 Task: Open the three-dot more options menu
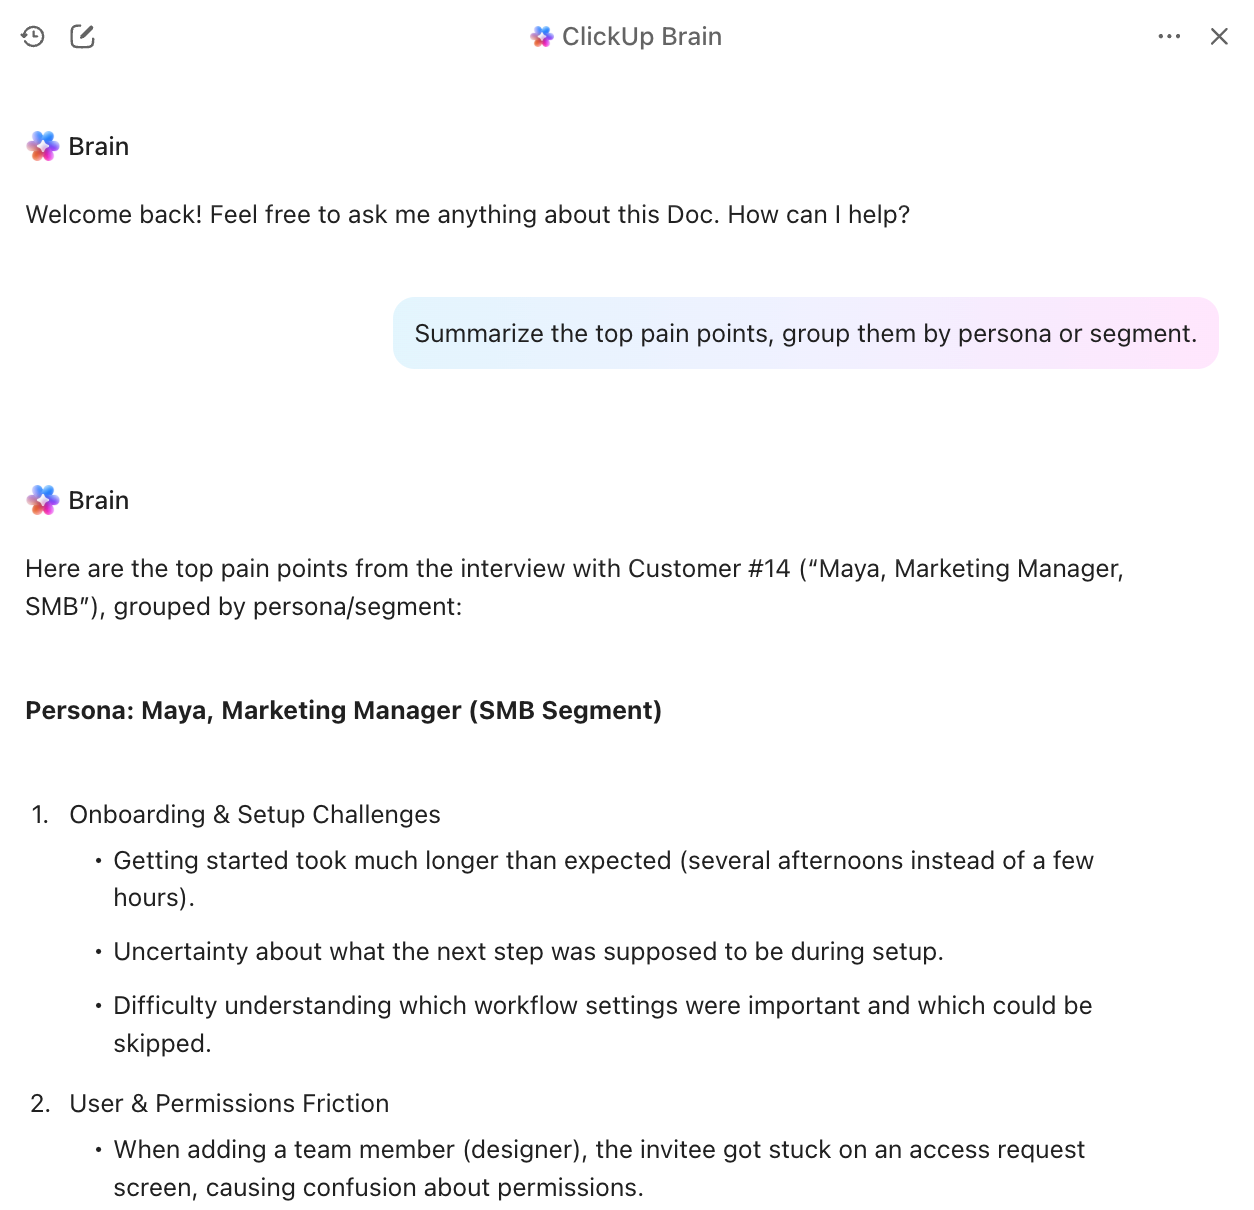(1169, 37)
